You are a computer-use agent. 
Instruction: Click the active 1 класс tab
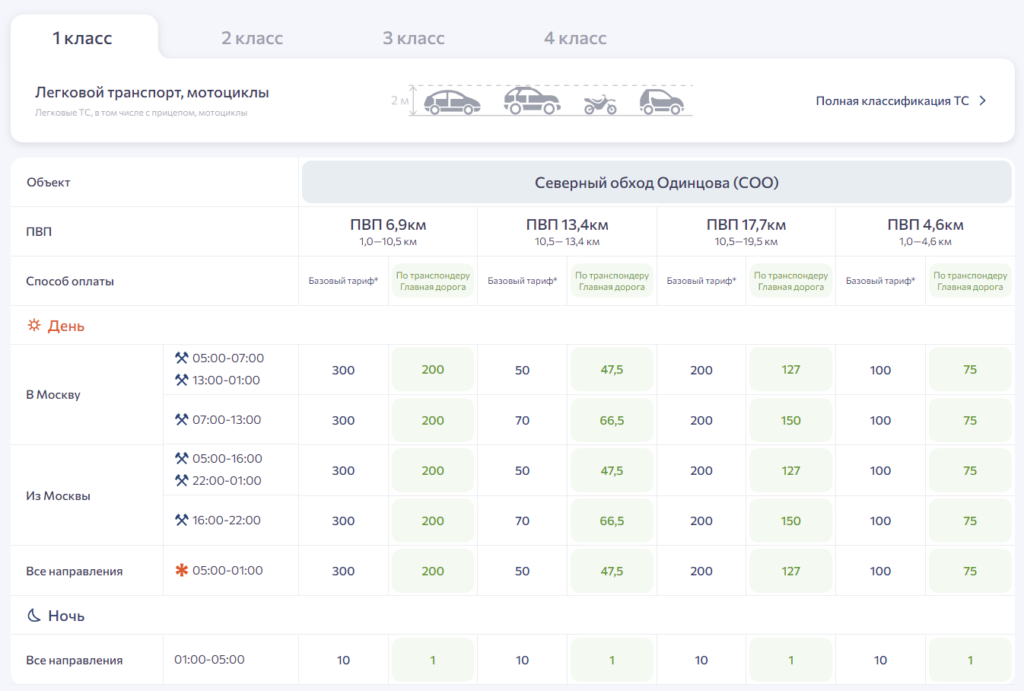point(82,39)
